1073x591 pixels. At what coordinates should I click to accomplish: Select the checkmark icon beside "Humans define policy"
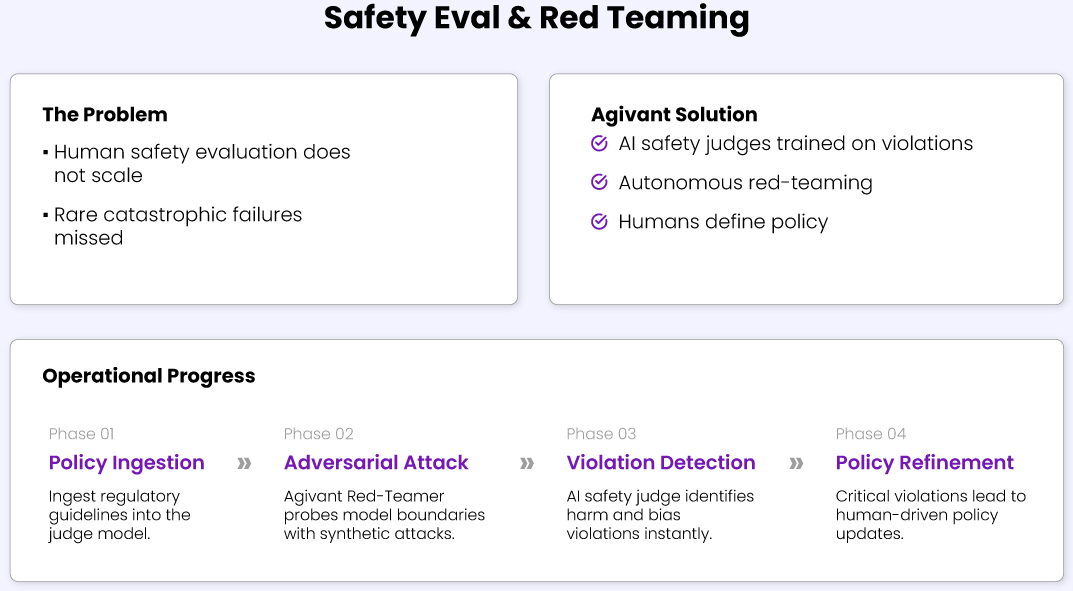(x=600, y=222)
